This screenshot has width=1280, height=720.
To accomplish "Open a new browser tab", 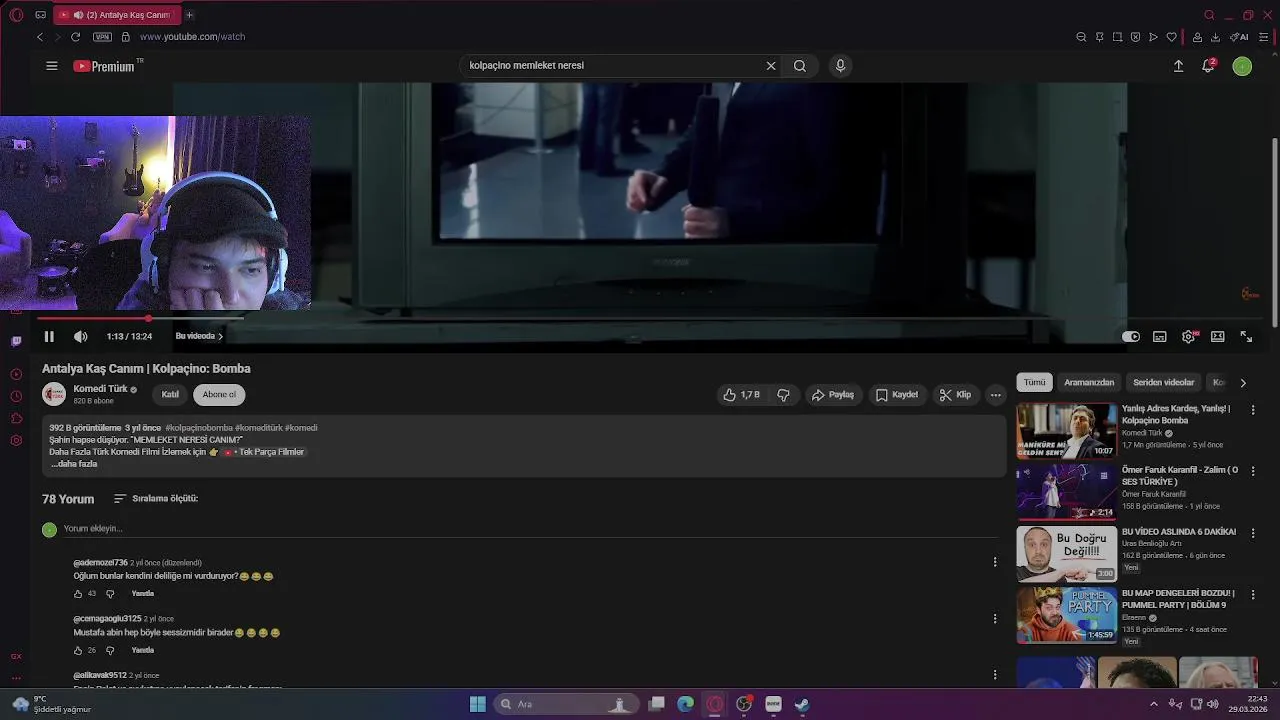I will point(189,15).
